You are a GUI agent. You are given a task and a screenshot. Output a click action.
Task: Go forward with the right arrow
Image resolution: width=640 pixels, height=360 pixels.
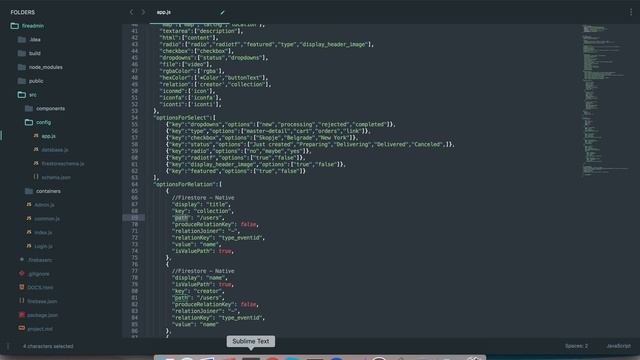coord(143,12)
